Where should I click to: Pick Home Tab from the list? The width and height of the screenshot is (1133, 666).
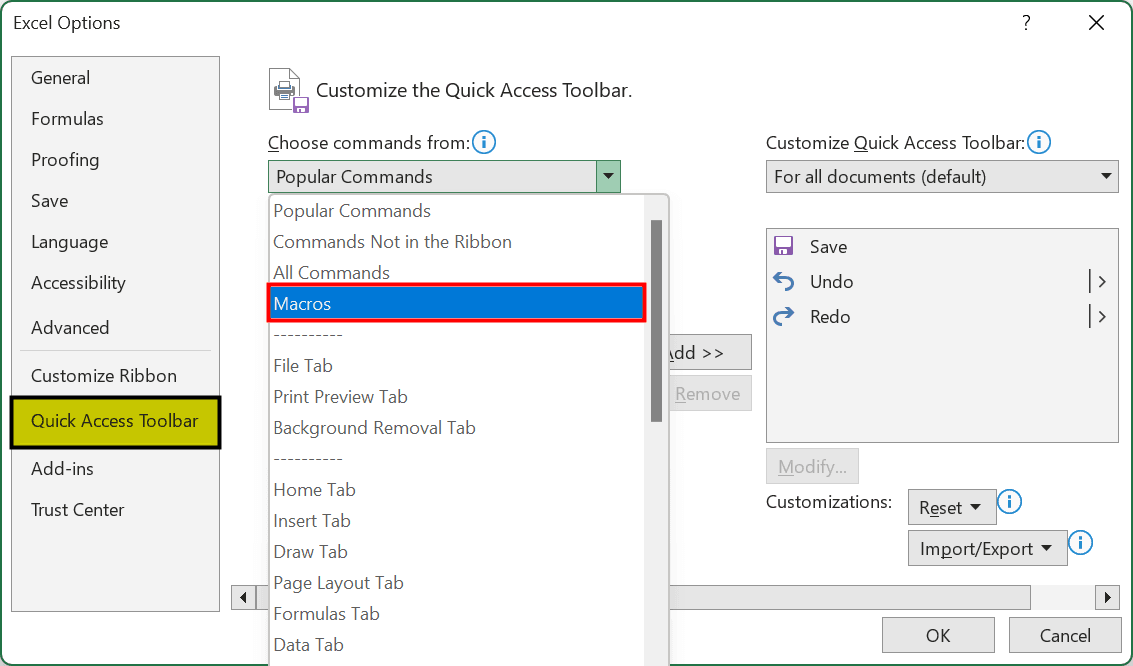click(x=457, y=490)
